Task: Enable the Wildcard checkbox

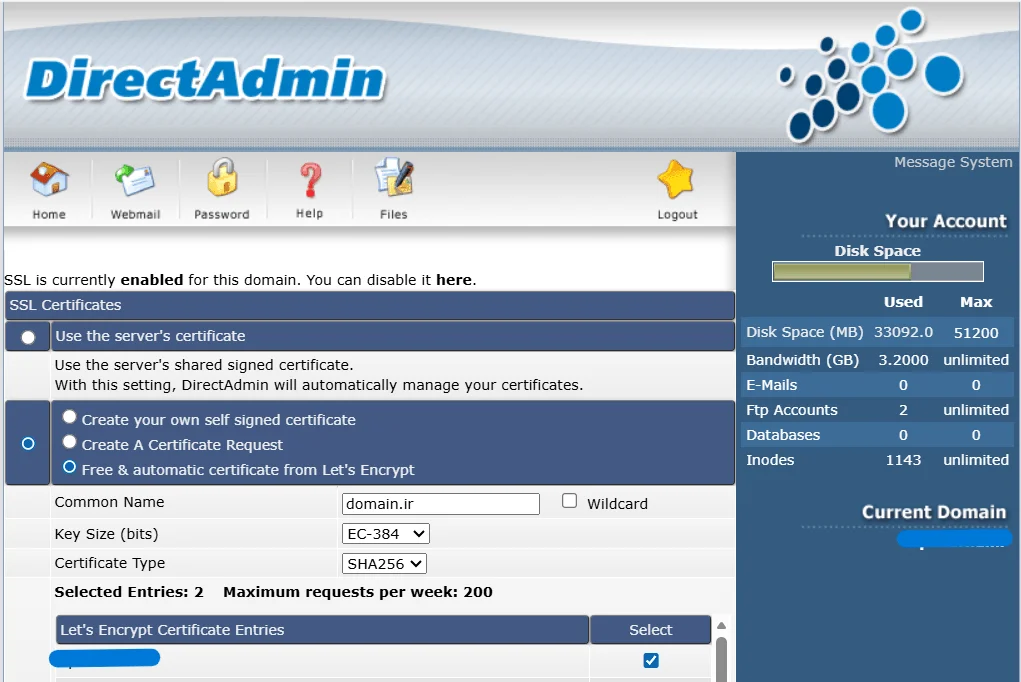Action: [570, 501]
